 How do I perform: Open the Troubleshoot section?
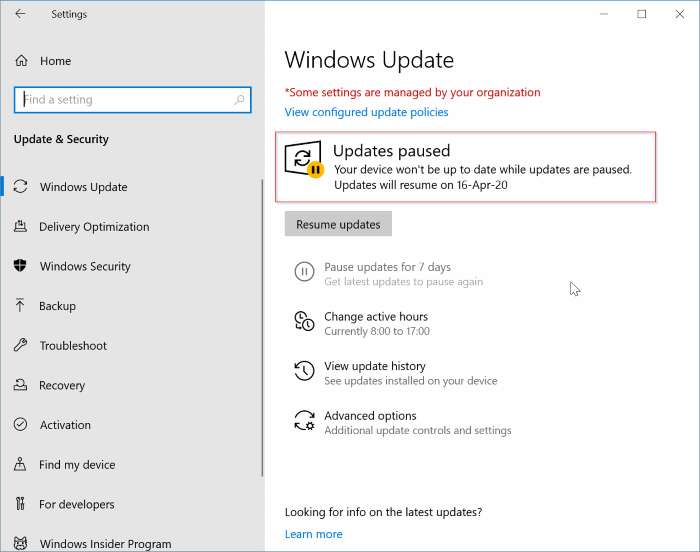tap(73, 345)
